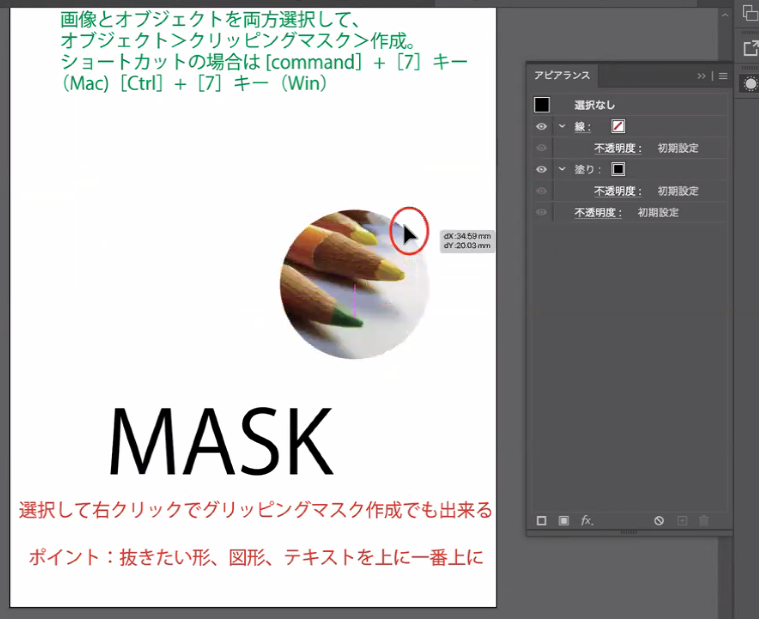Click the 不透明度 link under 塗り
The width and height of the screenshot is (759, 619).
[x=618, y=191]
